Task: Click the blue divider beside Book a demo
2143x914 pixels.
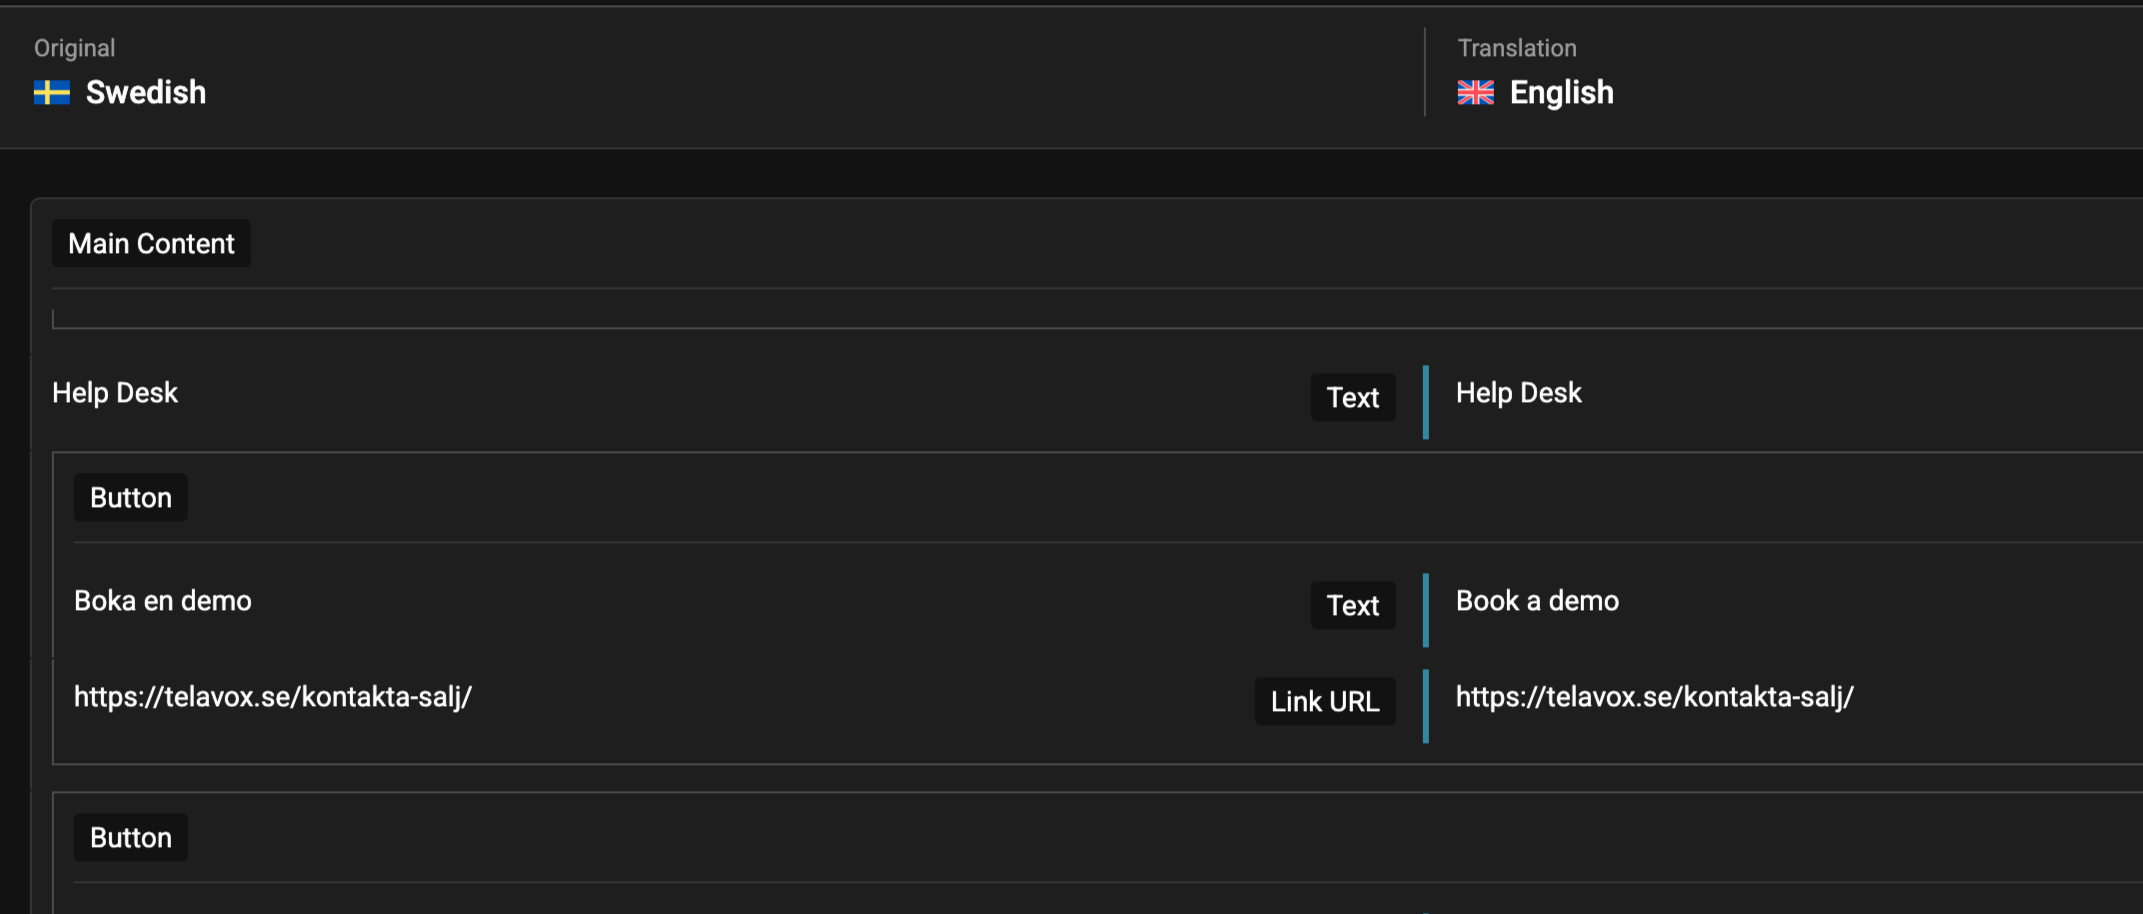Action: (x=1425, y=609)
